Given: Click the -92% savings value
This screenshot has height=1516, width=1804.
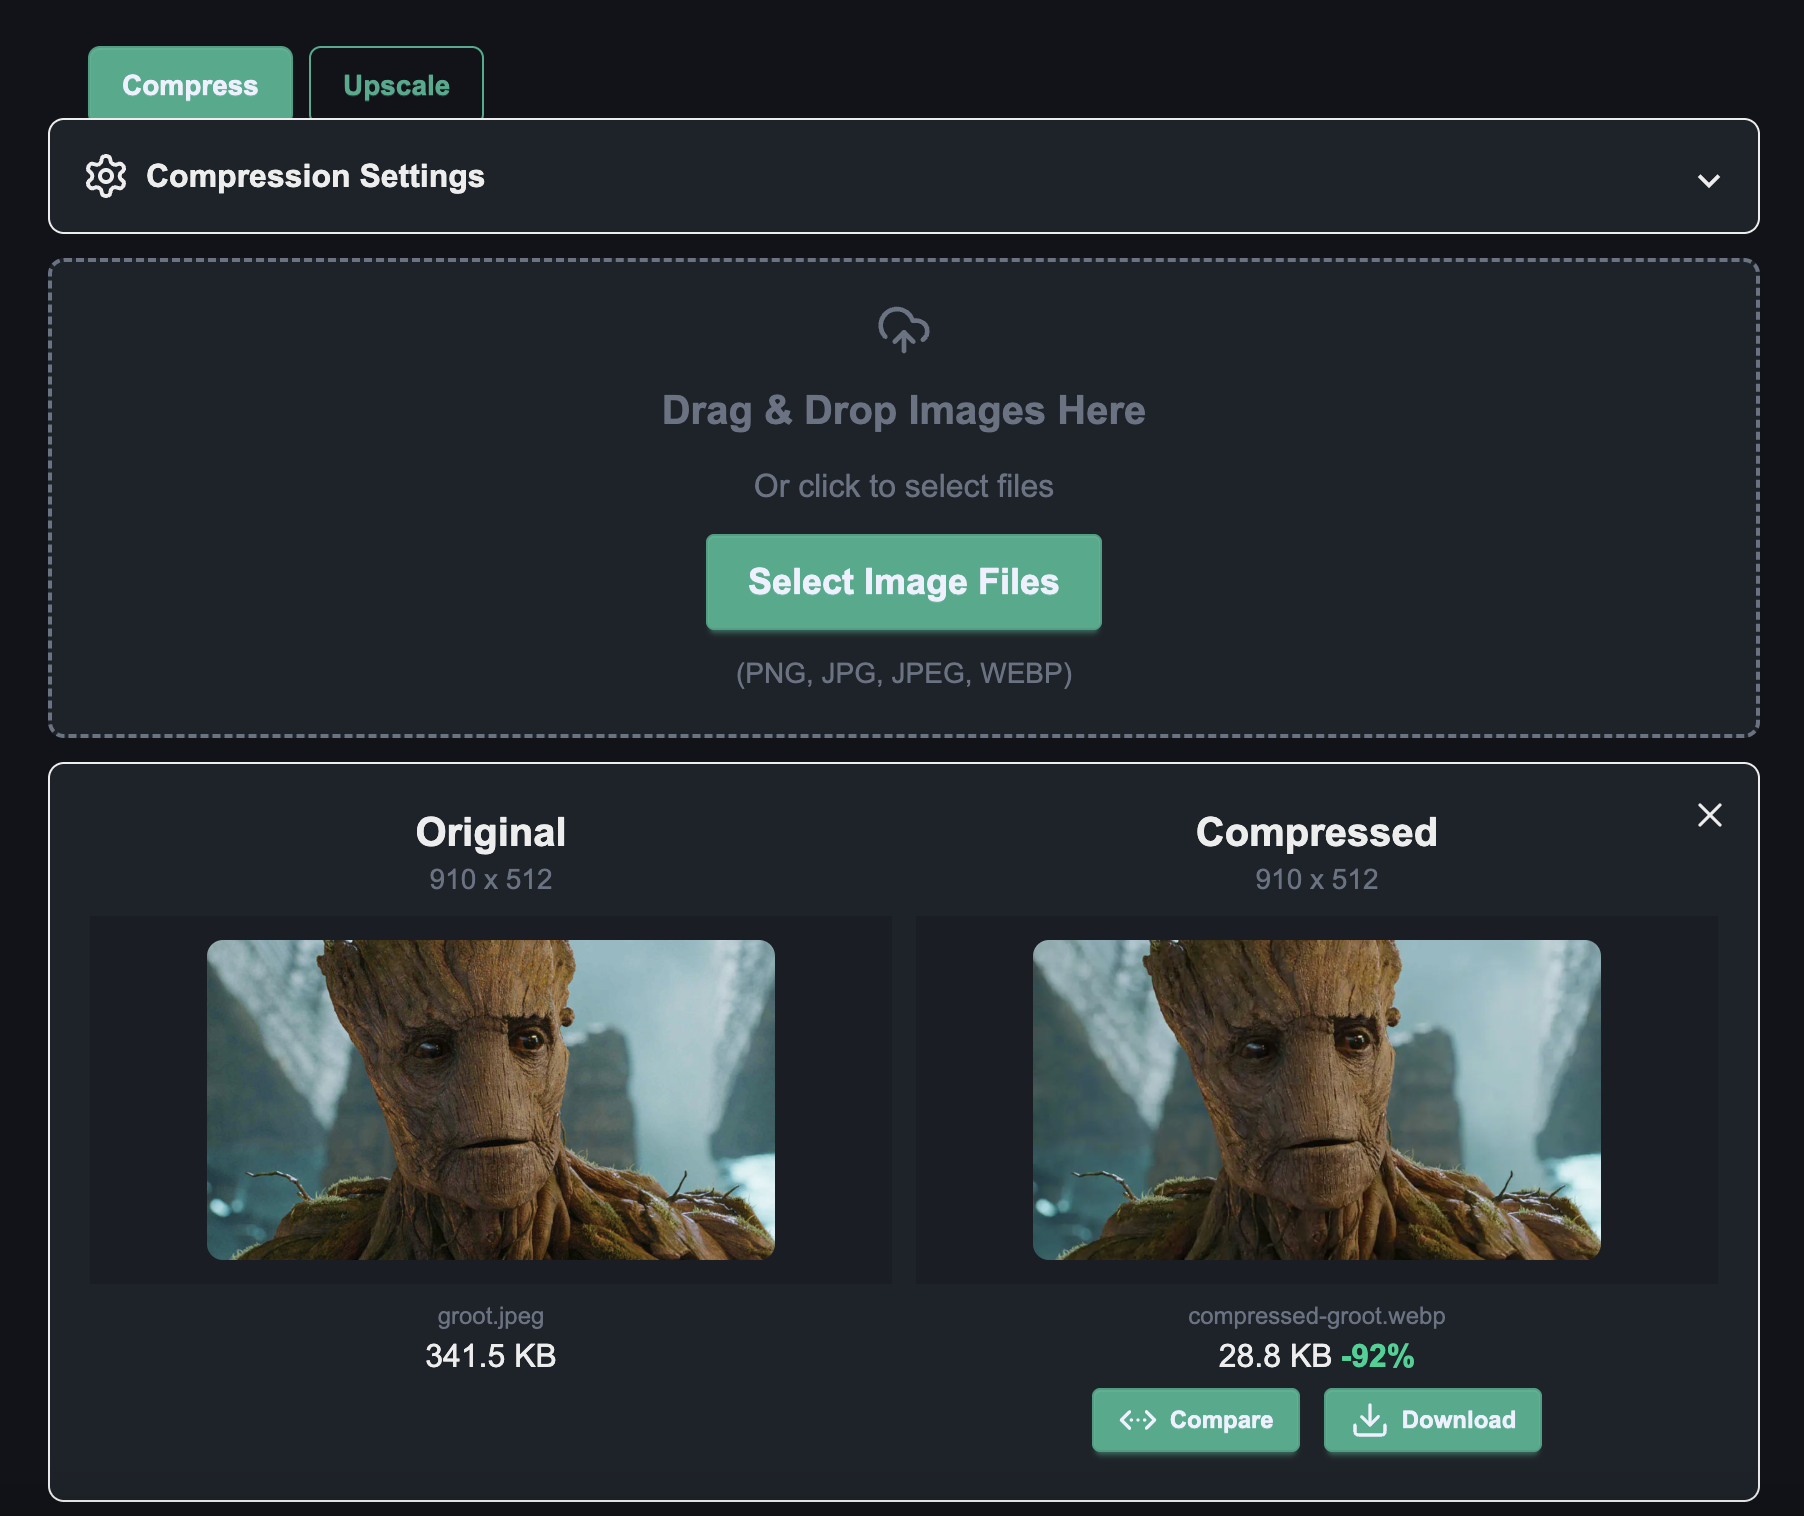Looking at the screenshot, I should click(x=1378, y=1356).
